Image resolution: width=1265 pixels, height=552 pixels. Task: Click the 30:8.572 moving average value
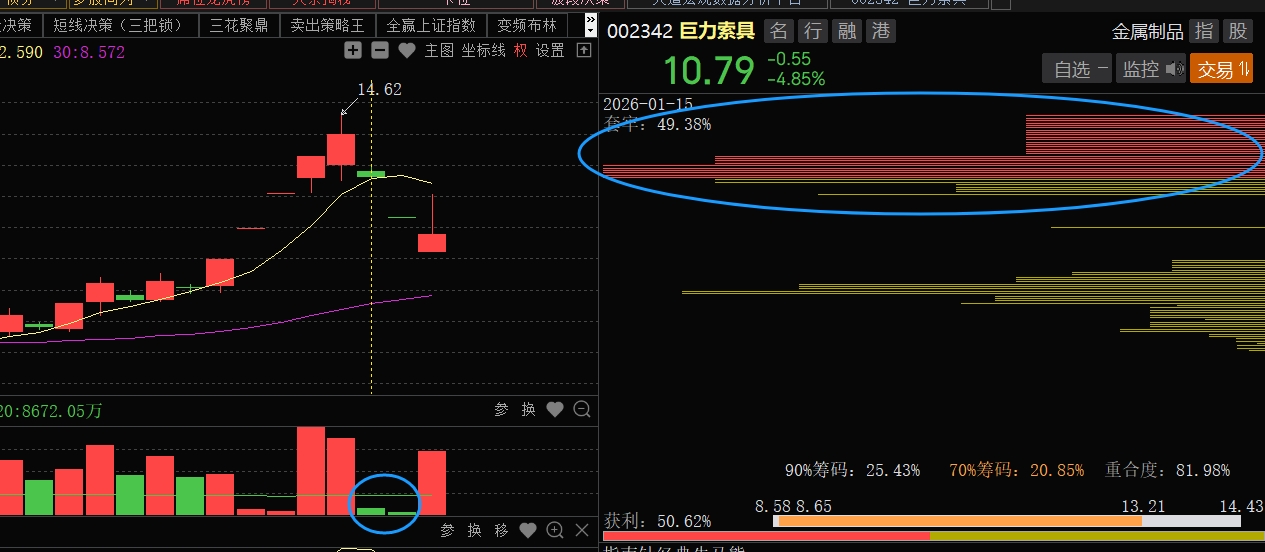[88, 51]
